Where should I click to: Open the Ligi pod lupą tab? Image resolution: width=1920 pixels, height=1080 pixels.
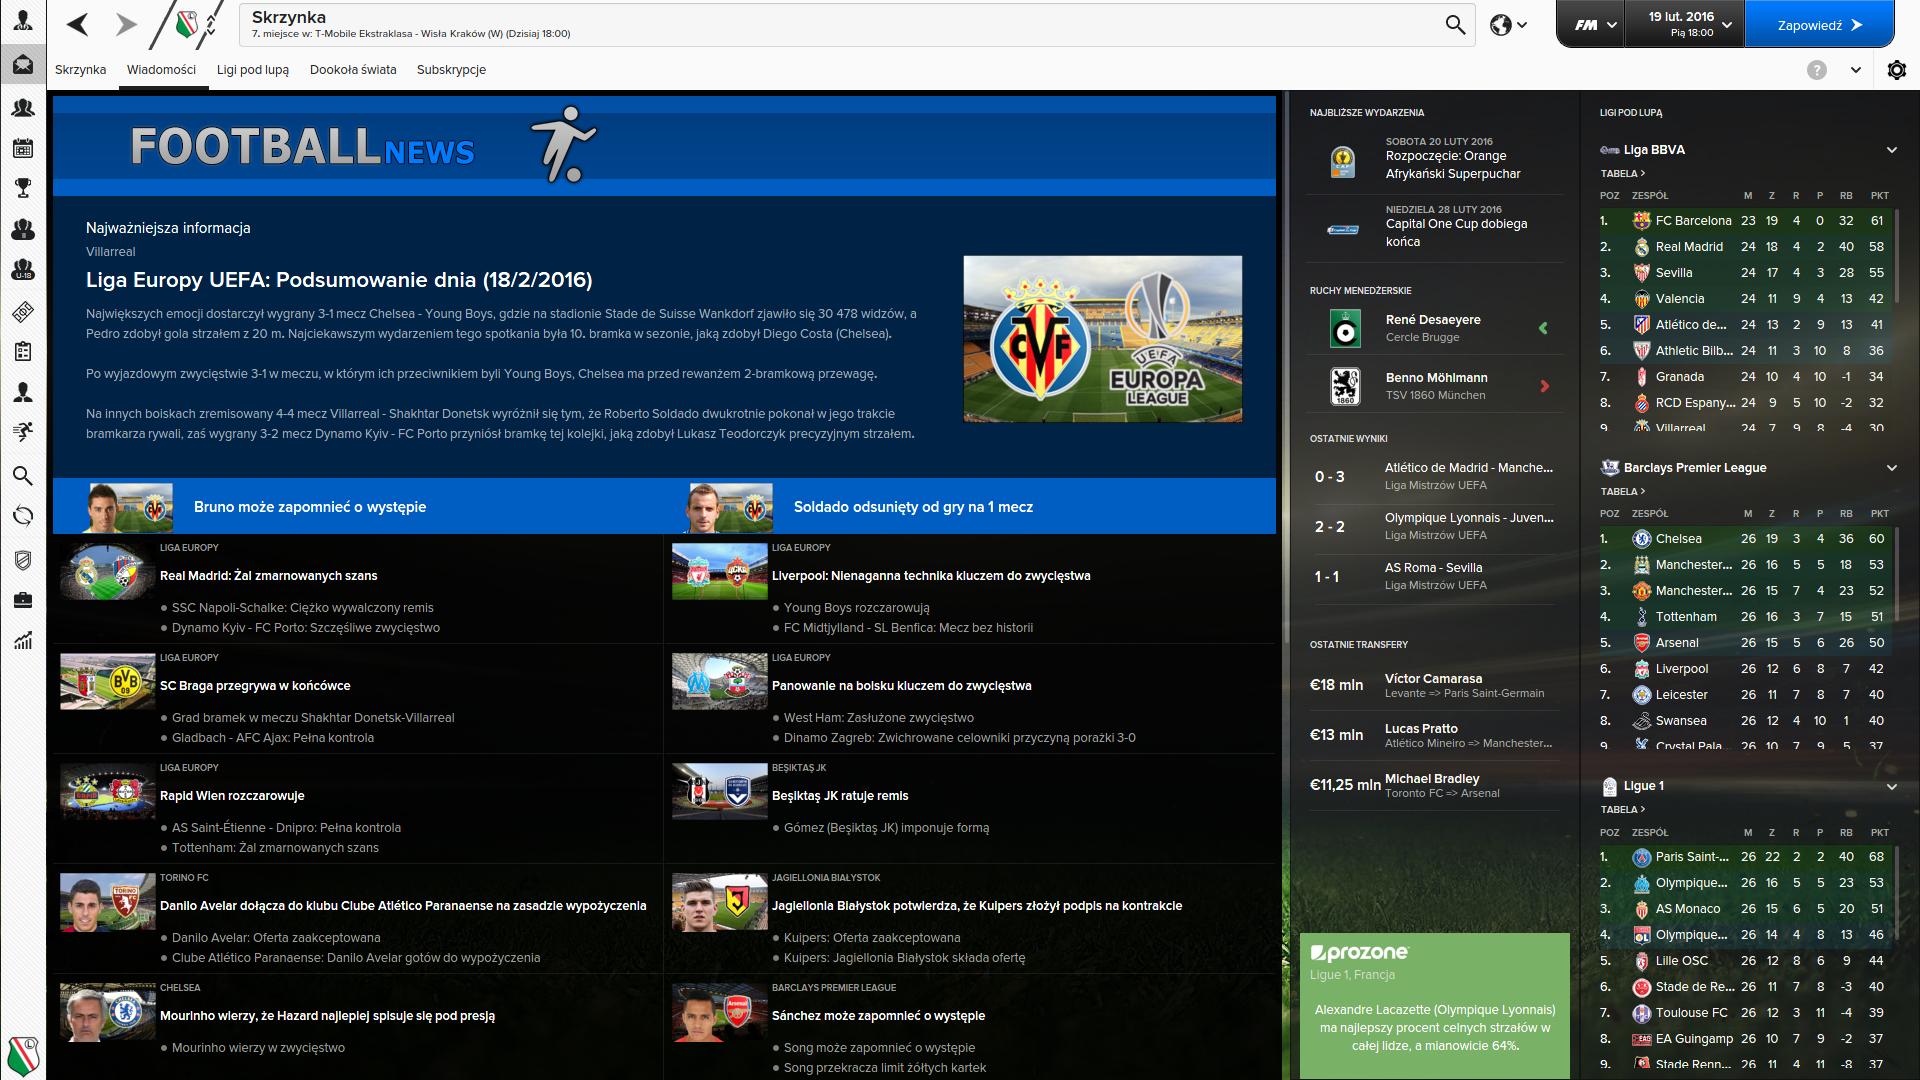(x=253, y=70)
